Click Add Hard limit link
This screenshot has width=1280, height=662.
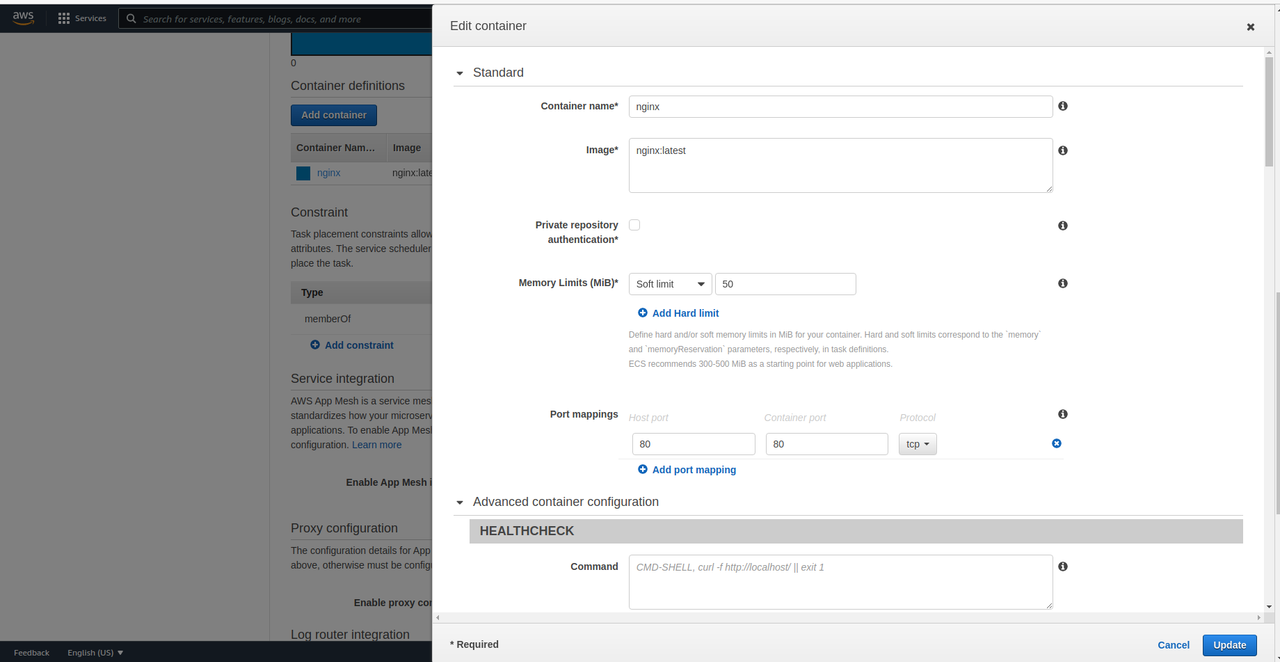coord(678,313)
